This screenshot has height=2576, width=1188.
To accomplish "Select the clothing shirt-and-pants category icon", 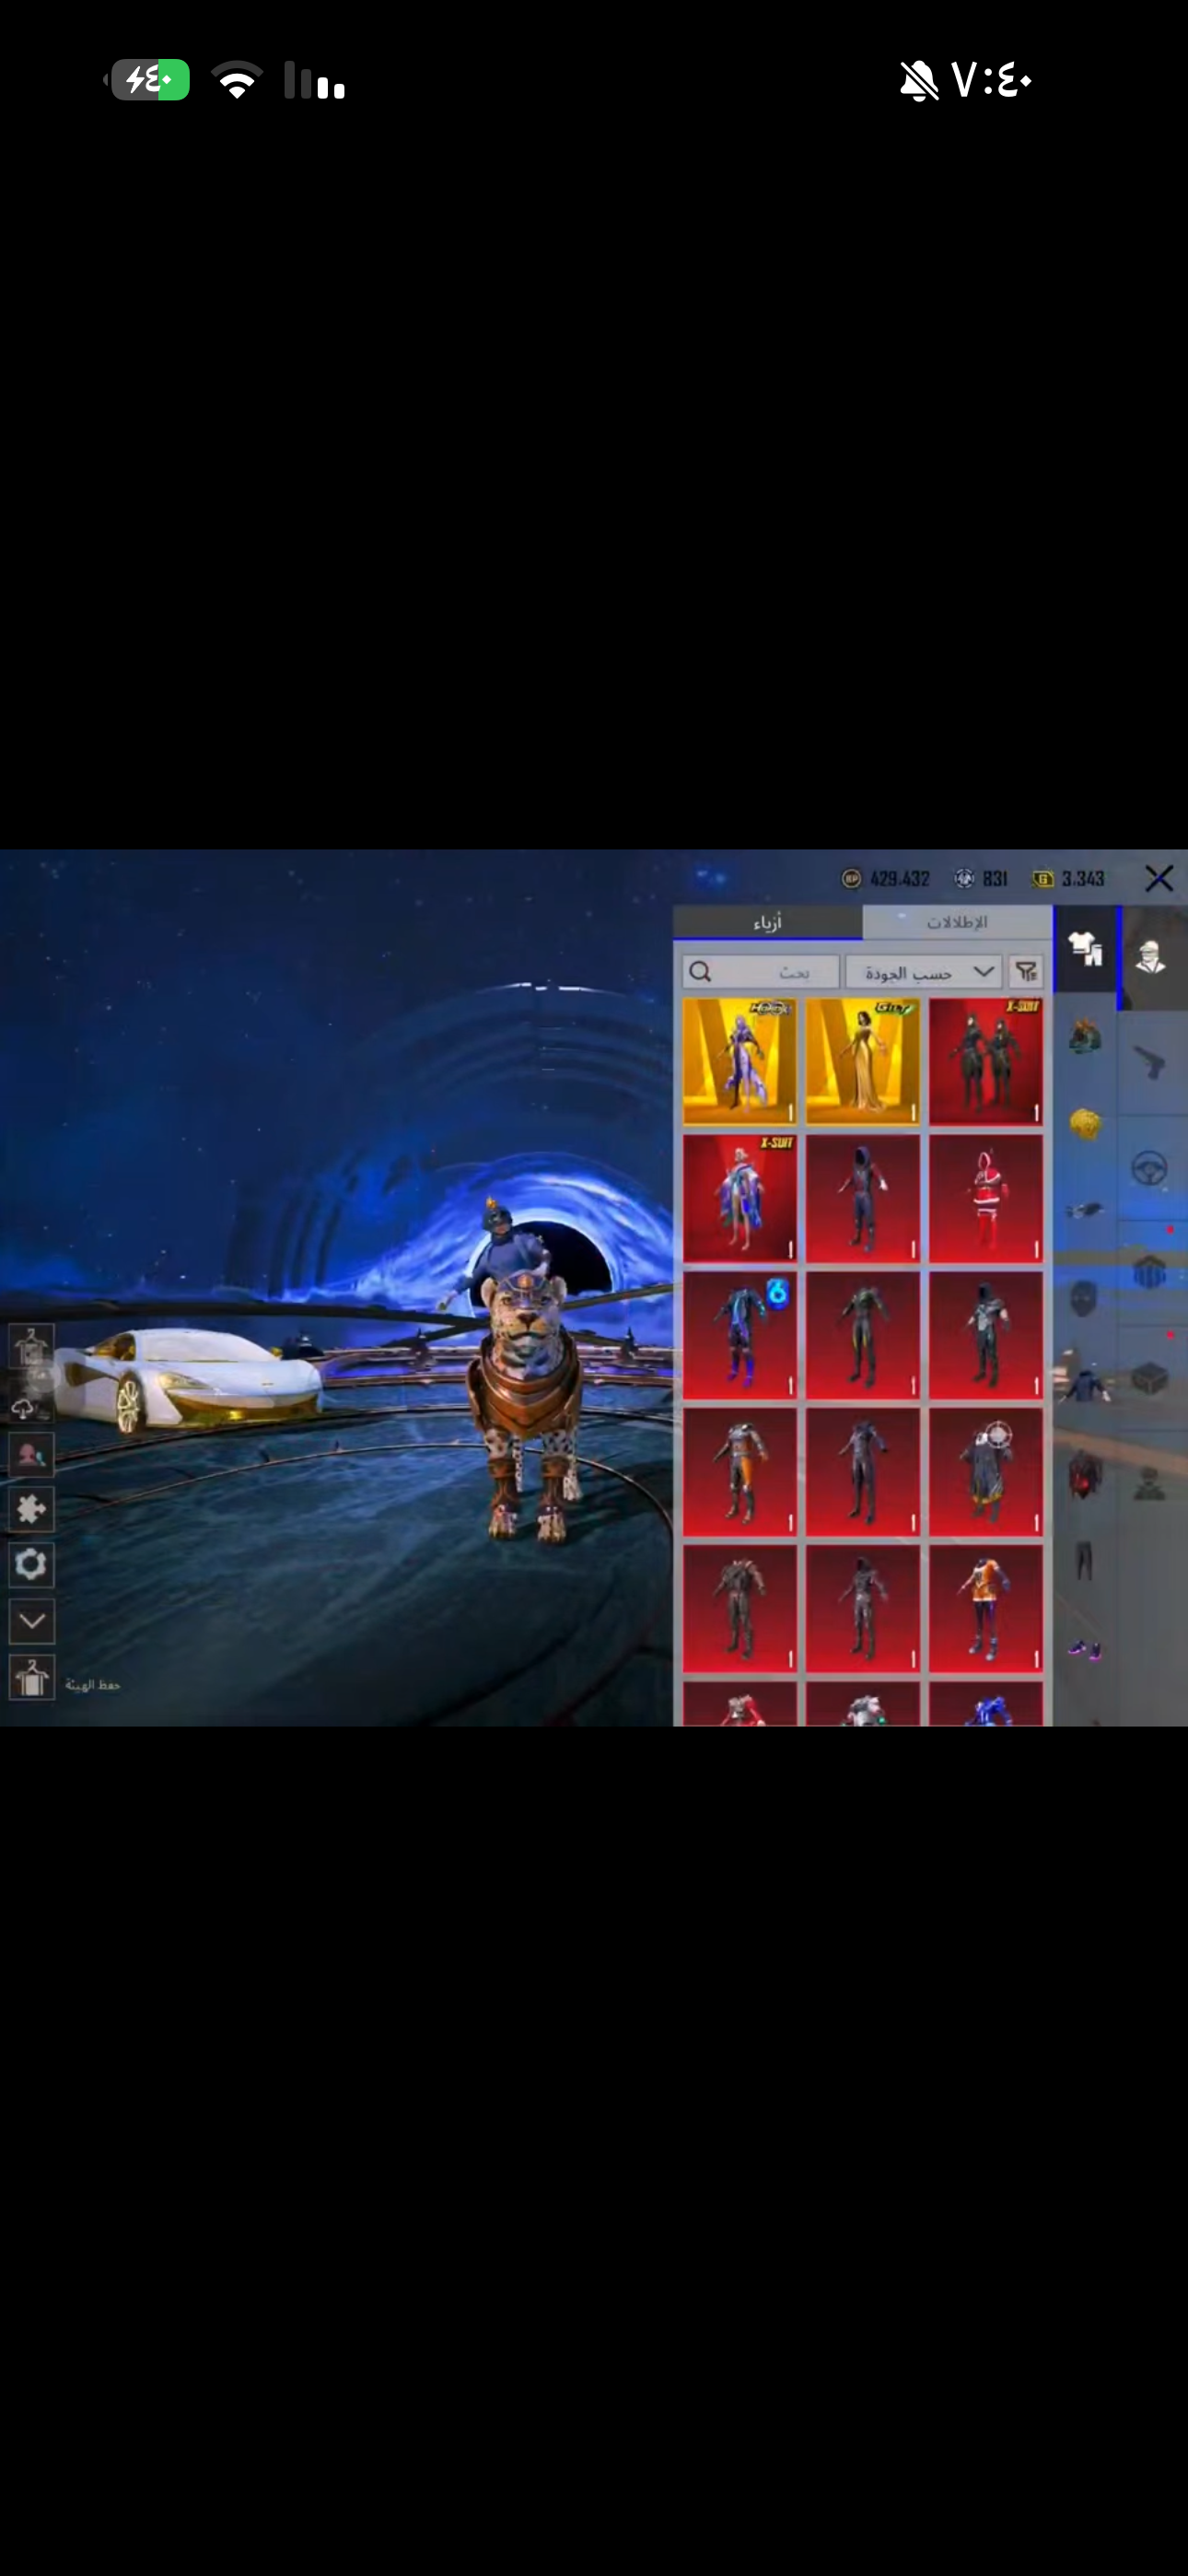I will (1085, 949).
